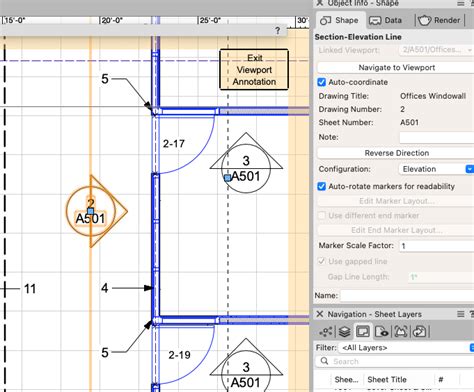
Task: Open the Navigation palette hamburger menu
Action: point(461,314)
